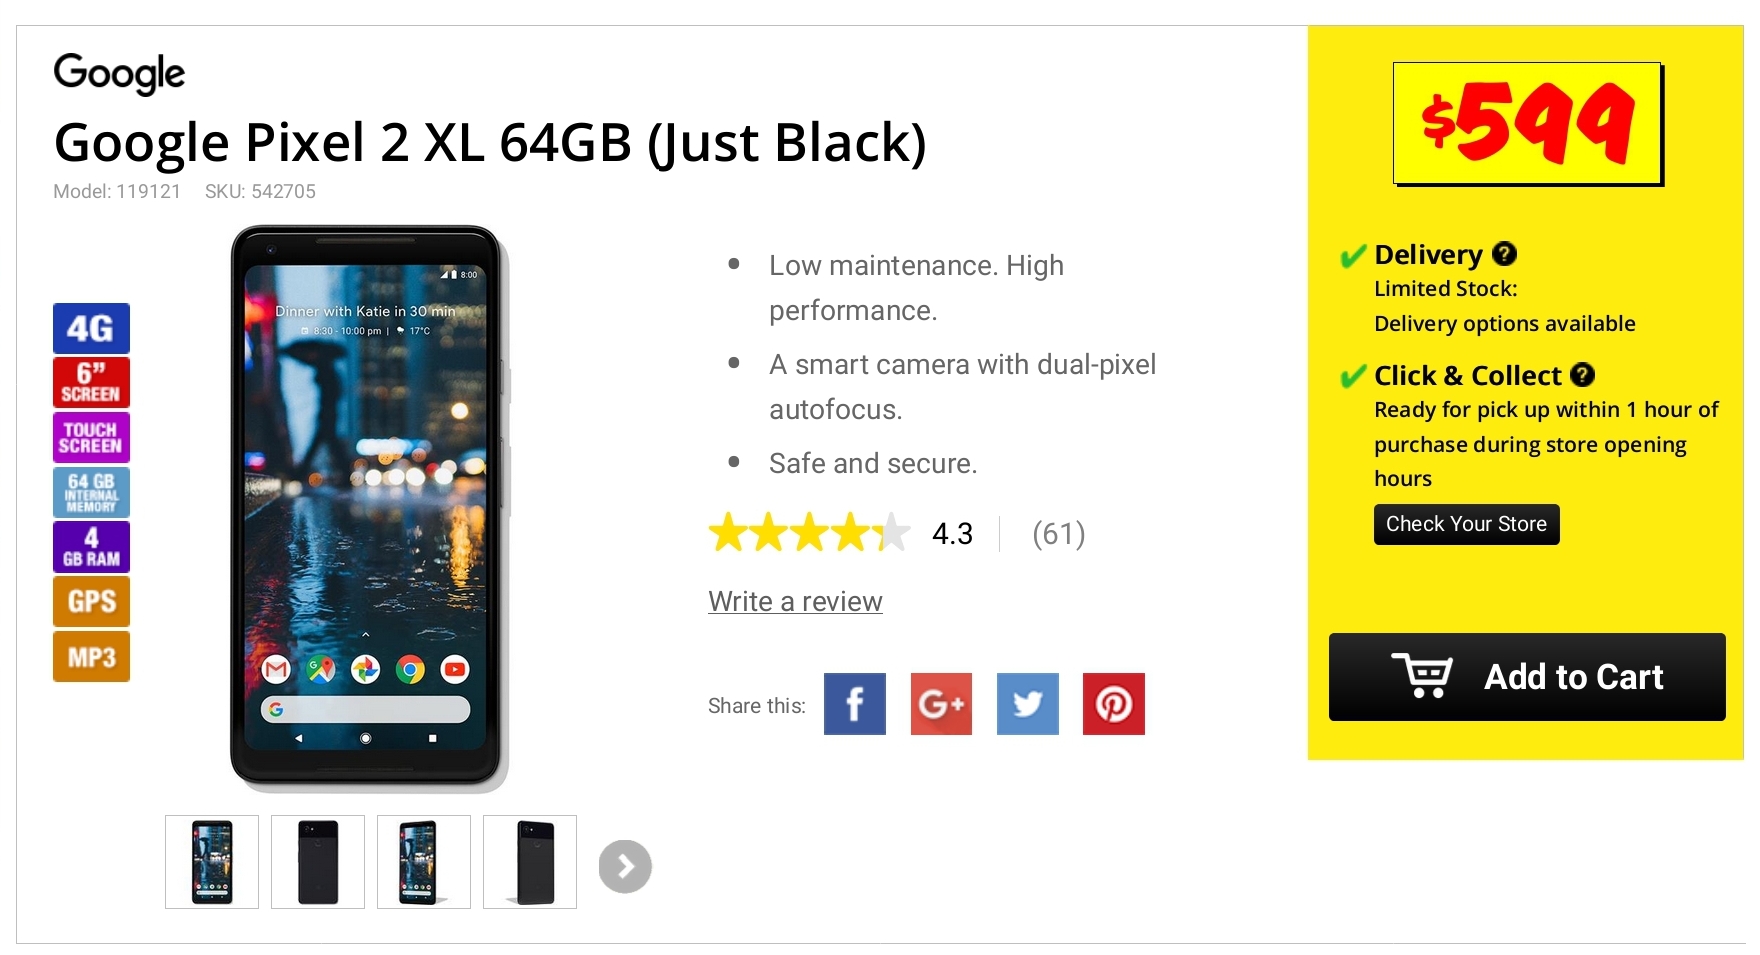Open the Write a review link
The image size is (1760, 955).
(795, 601)
